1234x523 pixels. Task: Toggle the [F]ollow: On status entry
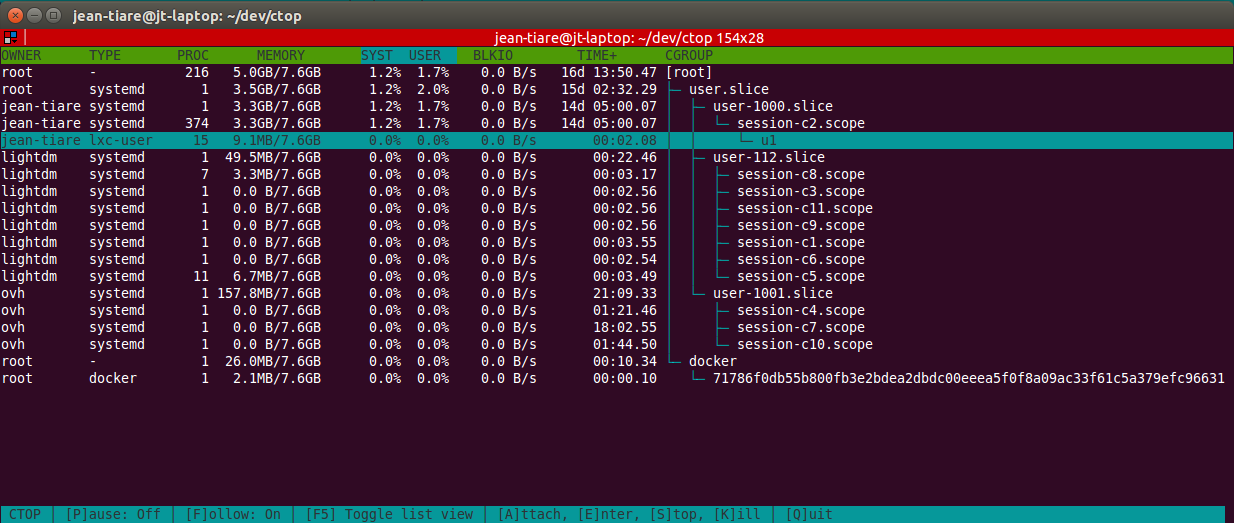(x=233, y=514)
